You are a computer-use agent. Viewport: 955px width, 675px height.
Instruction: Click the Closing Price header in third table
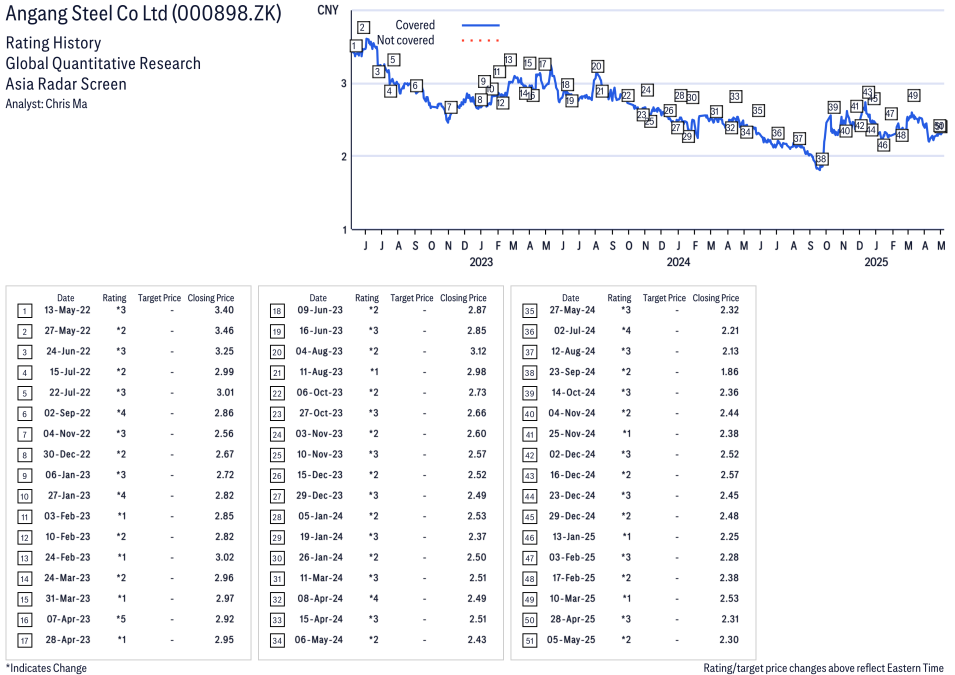716,298
